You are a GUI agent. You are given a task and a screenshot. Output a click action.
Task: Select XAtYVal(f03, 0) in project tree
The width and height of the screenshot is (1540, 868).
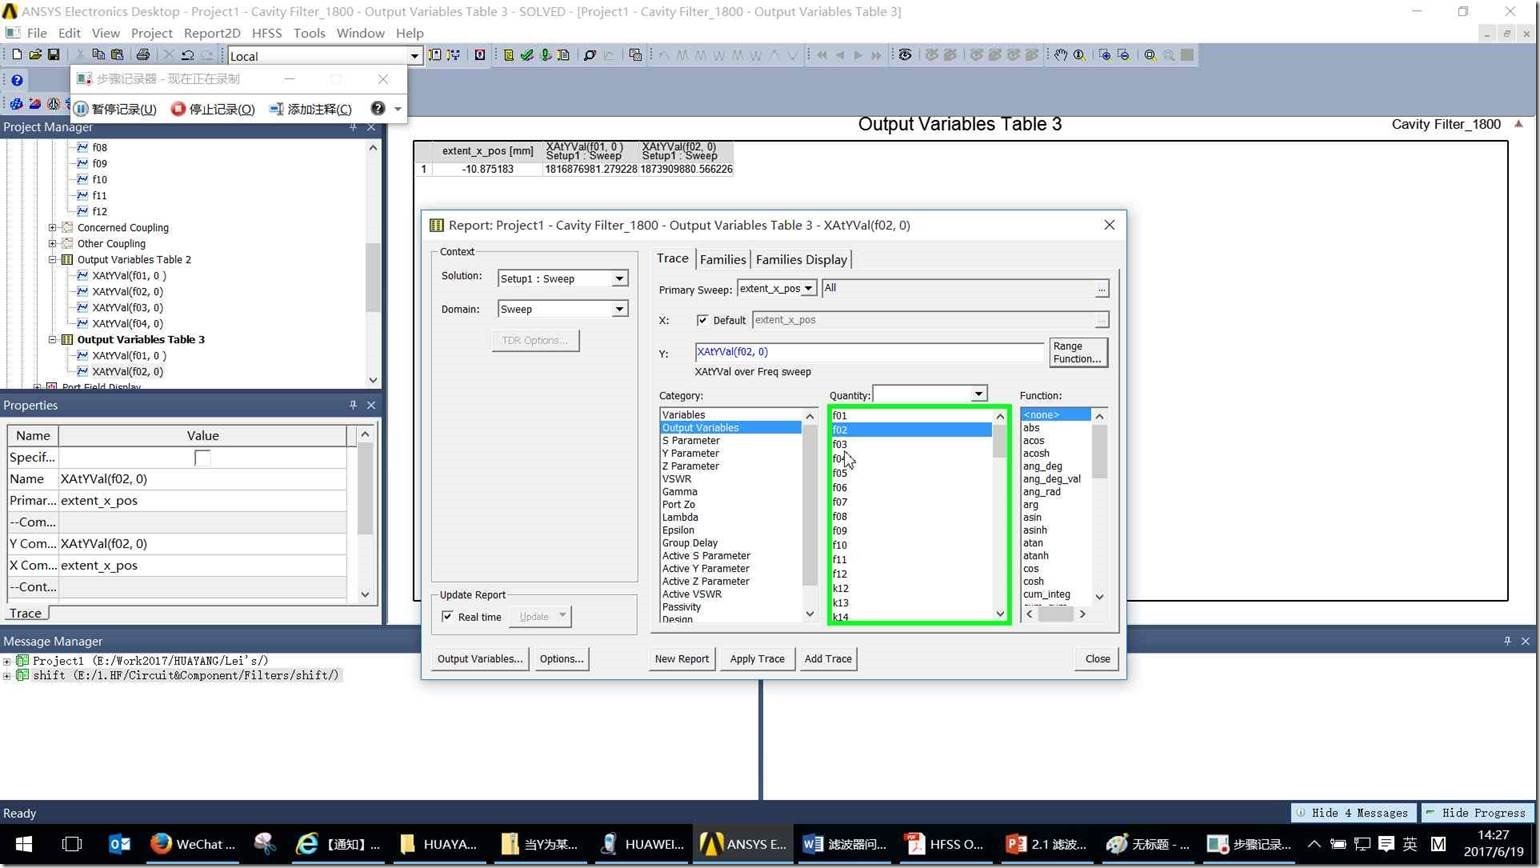click(127, 307)
